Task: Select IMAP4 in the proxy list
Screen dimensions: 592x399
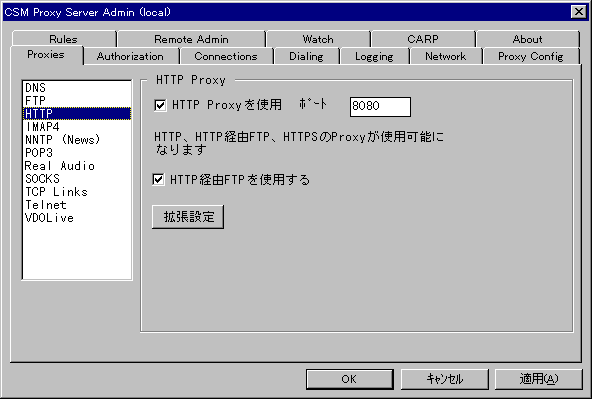Action: click(x=77, y=127)
